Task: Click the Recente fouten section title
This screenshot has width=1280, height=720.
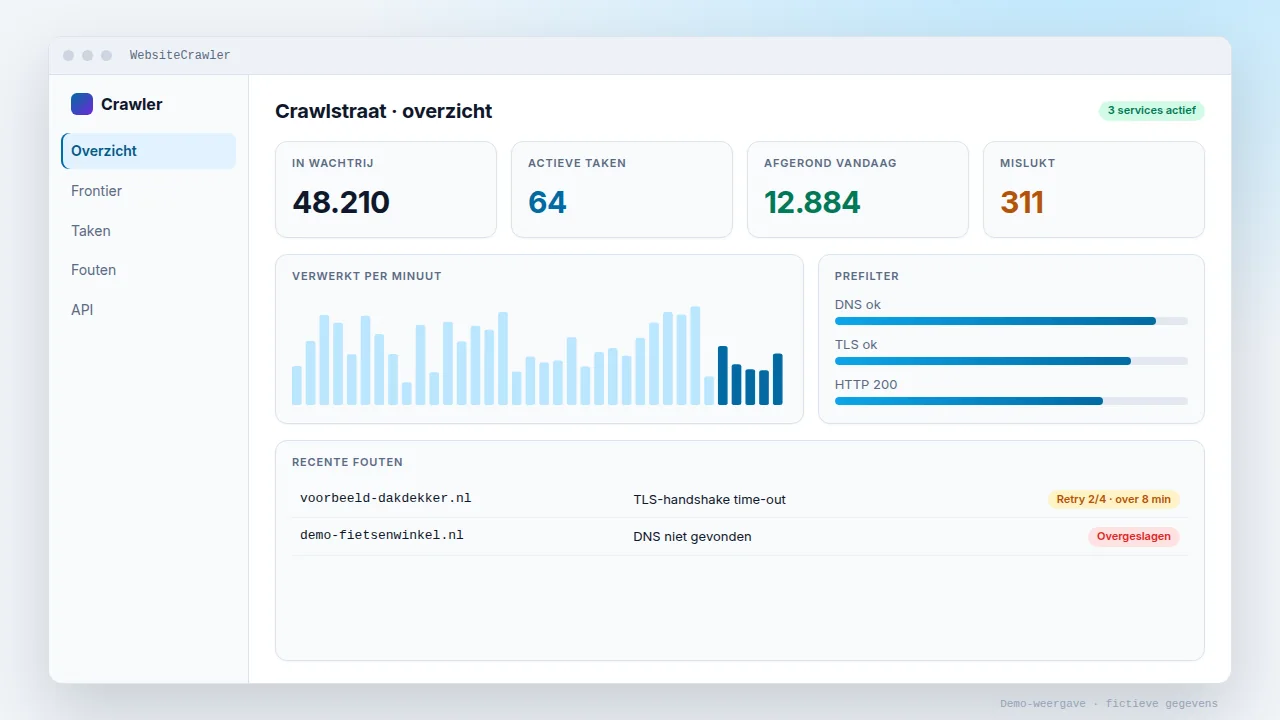Action: 347,462
